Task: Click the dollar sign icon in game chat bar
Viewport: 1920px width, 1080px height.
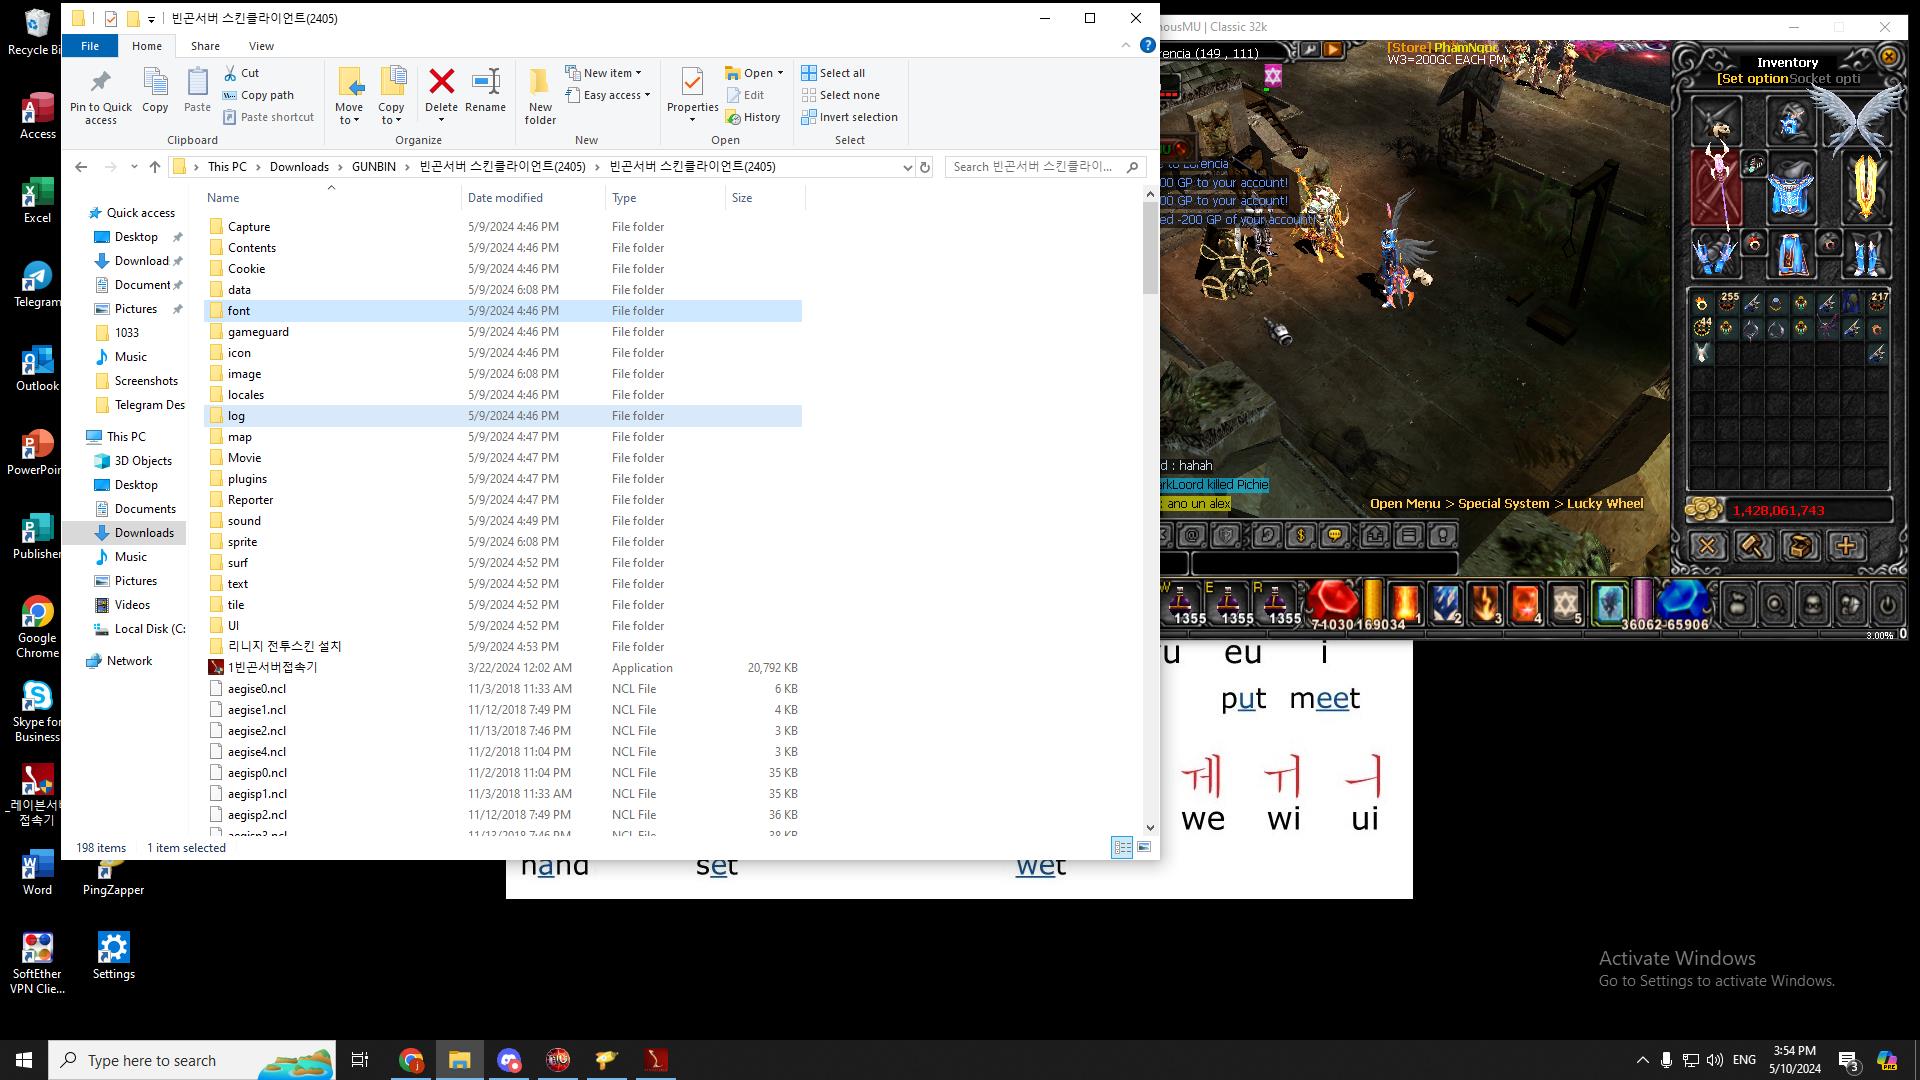Action: [1300, 536]
